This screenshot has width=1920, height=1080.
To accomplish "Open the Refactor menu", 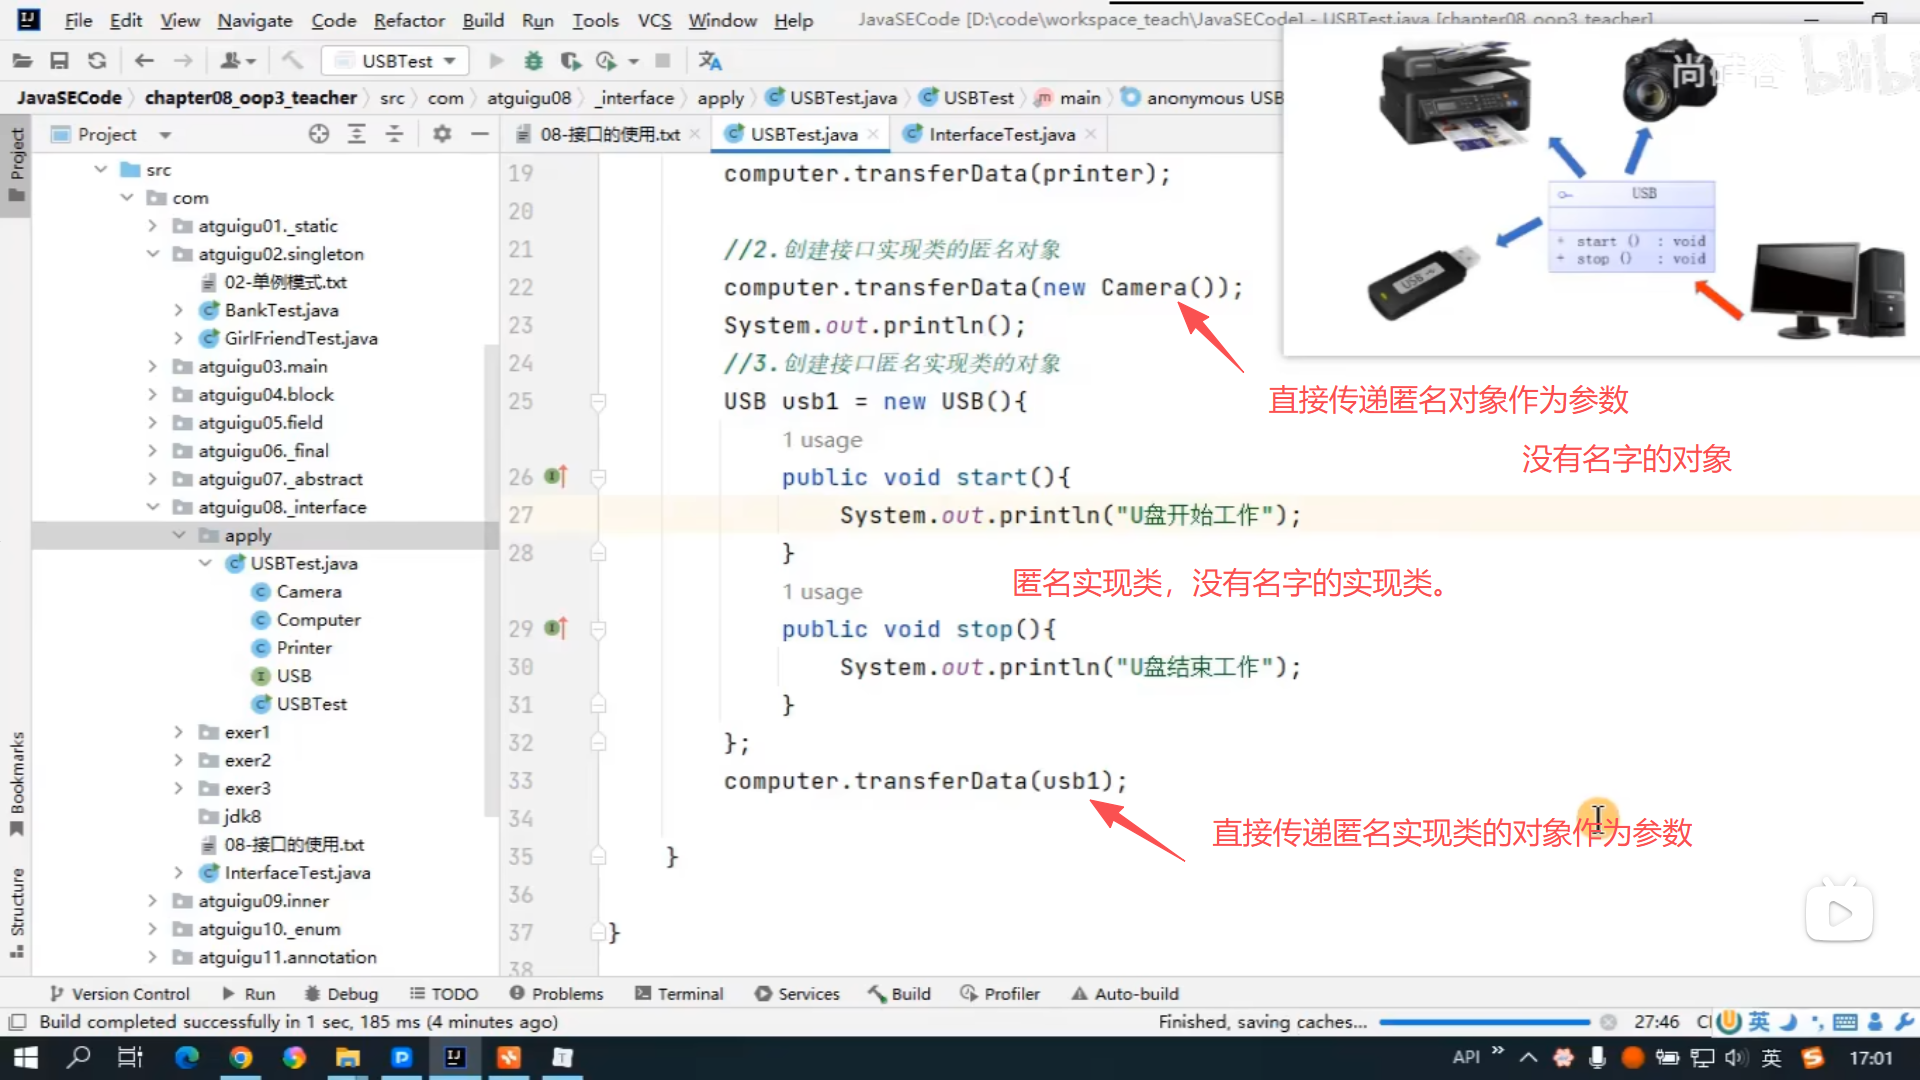I will pyautogui.click(x=408, y=20).
